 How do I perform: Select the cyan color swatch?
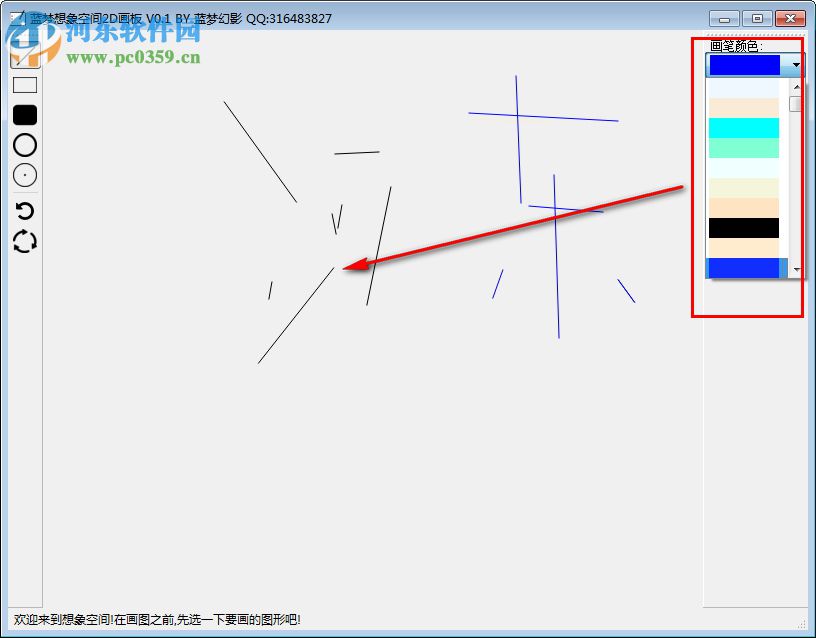(x=743, y=127)
